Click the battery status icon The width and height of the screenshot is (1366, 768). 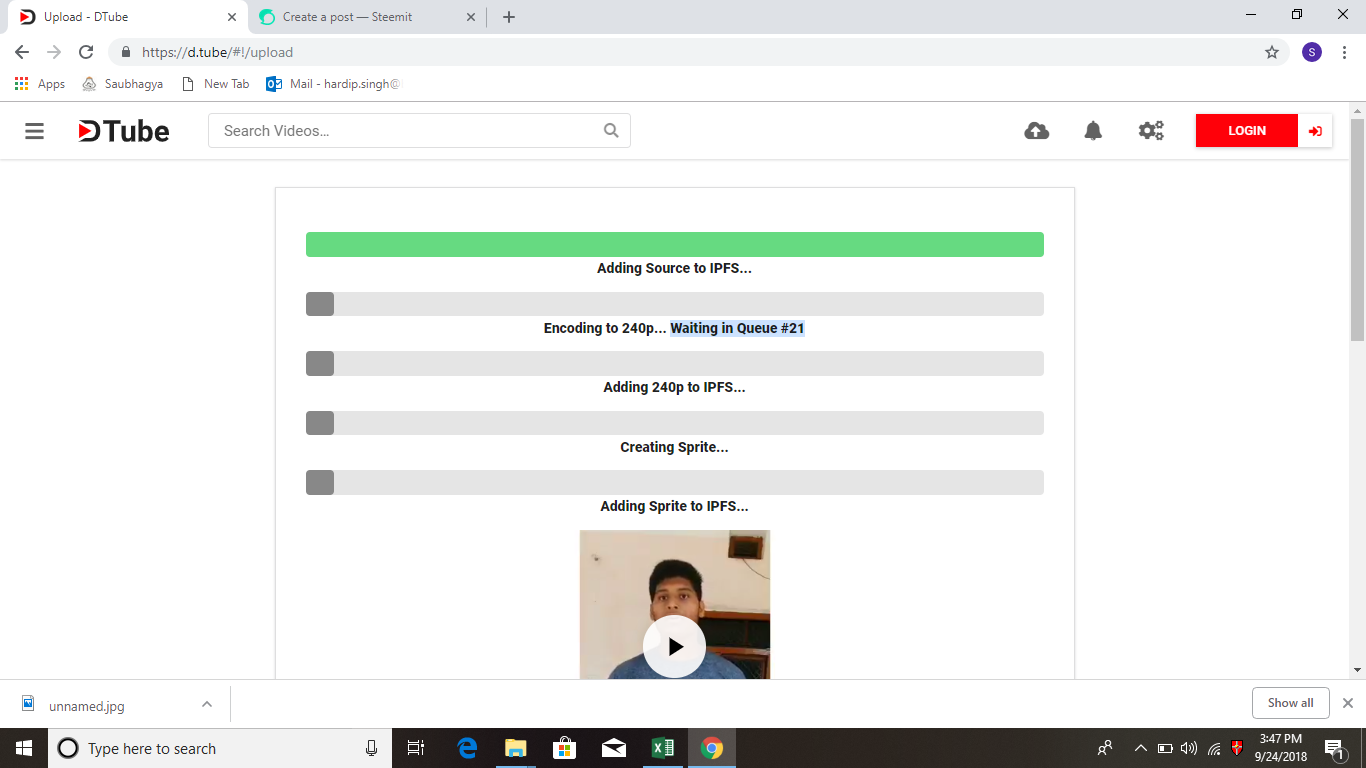point(1165,748)
